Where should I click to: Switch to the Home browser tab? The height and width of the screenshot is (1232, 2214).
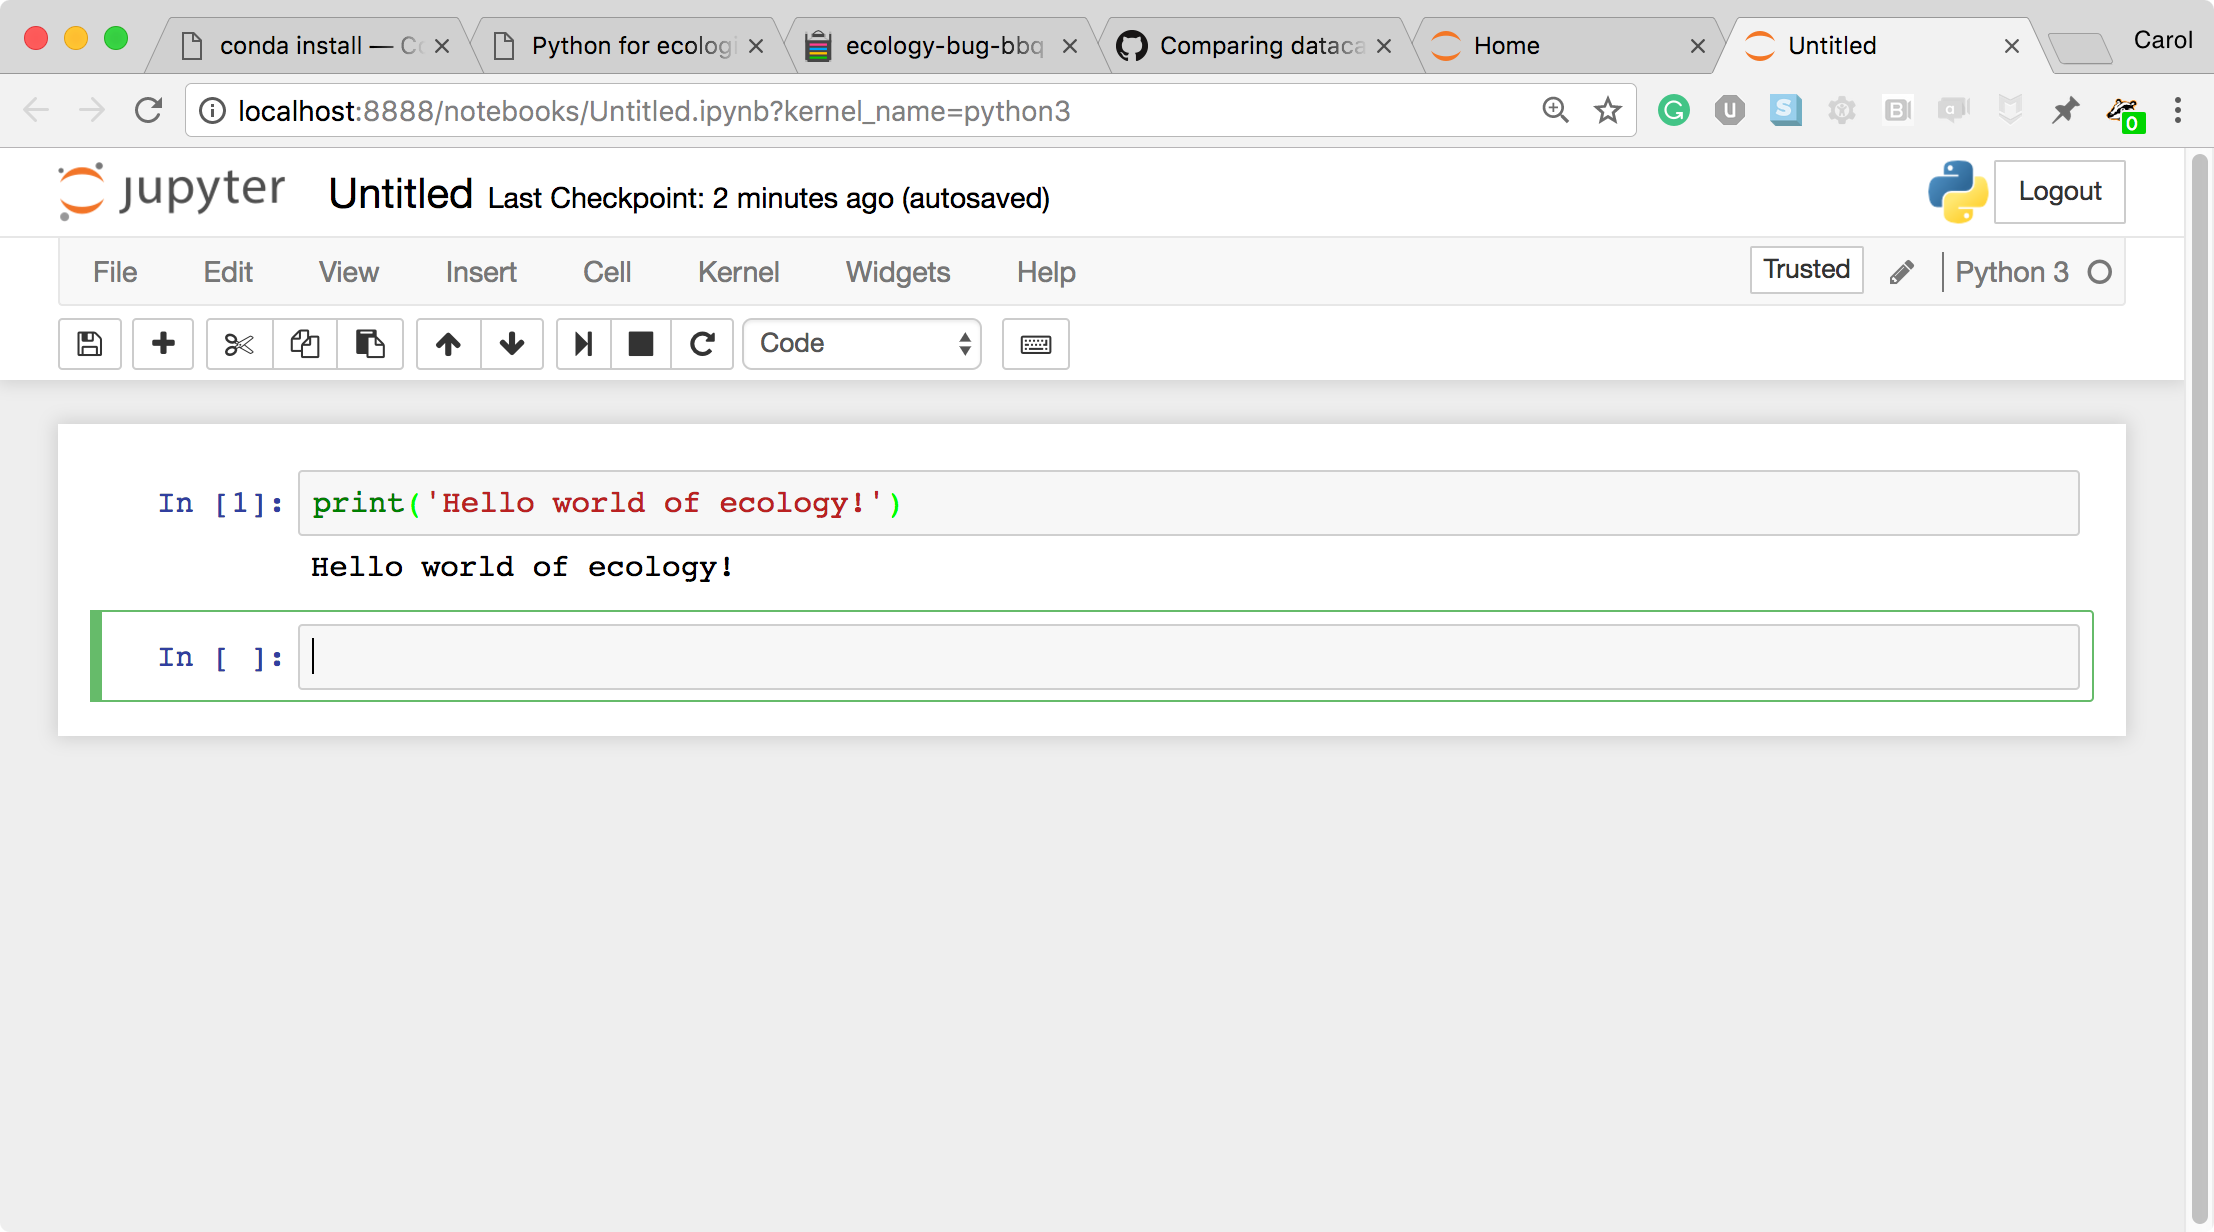1505,45
